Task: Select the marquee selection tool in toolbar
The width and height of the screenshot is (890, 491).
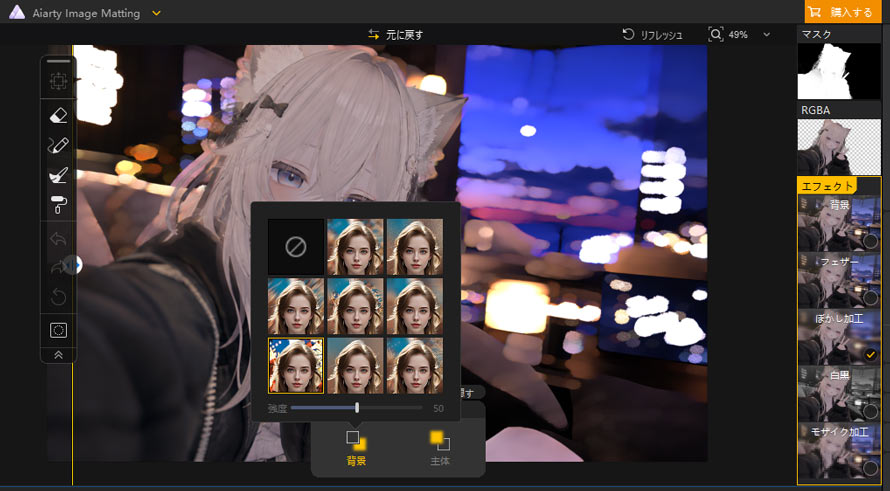Action: point(58,81)
